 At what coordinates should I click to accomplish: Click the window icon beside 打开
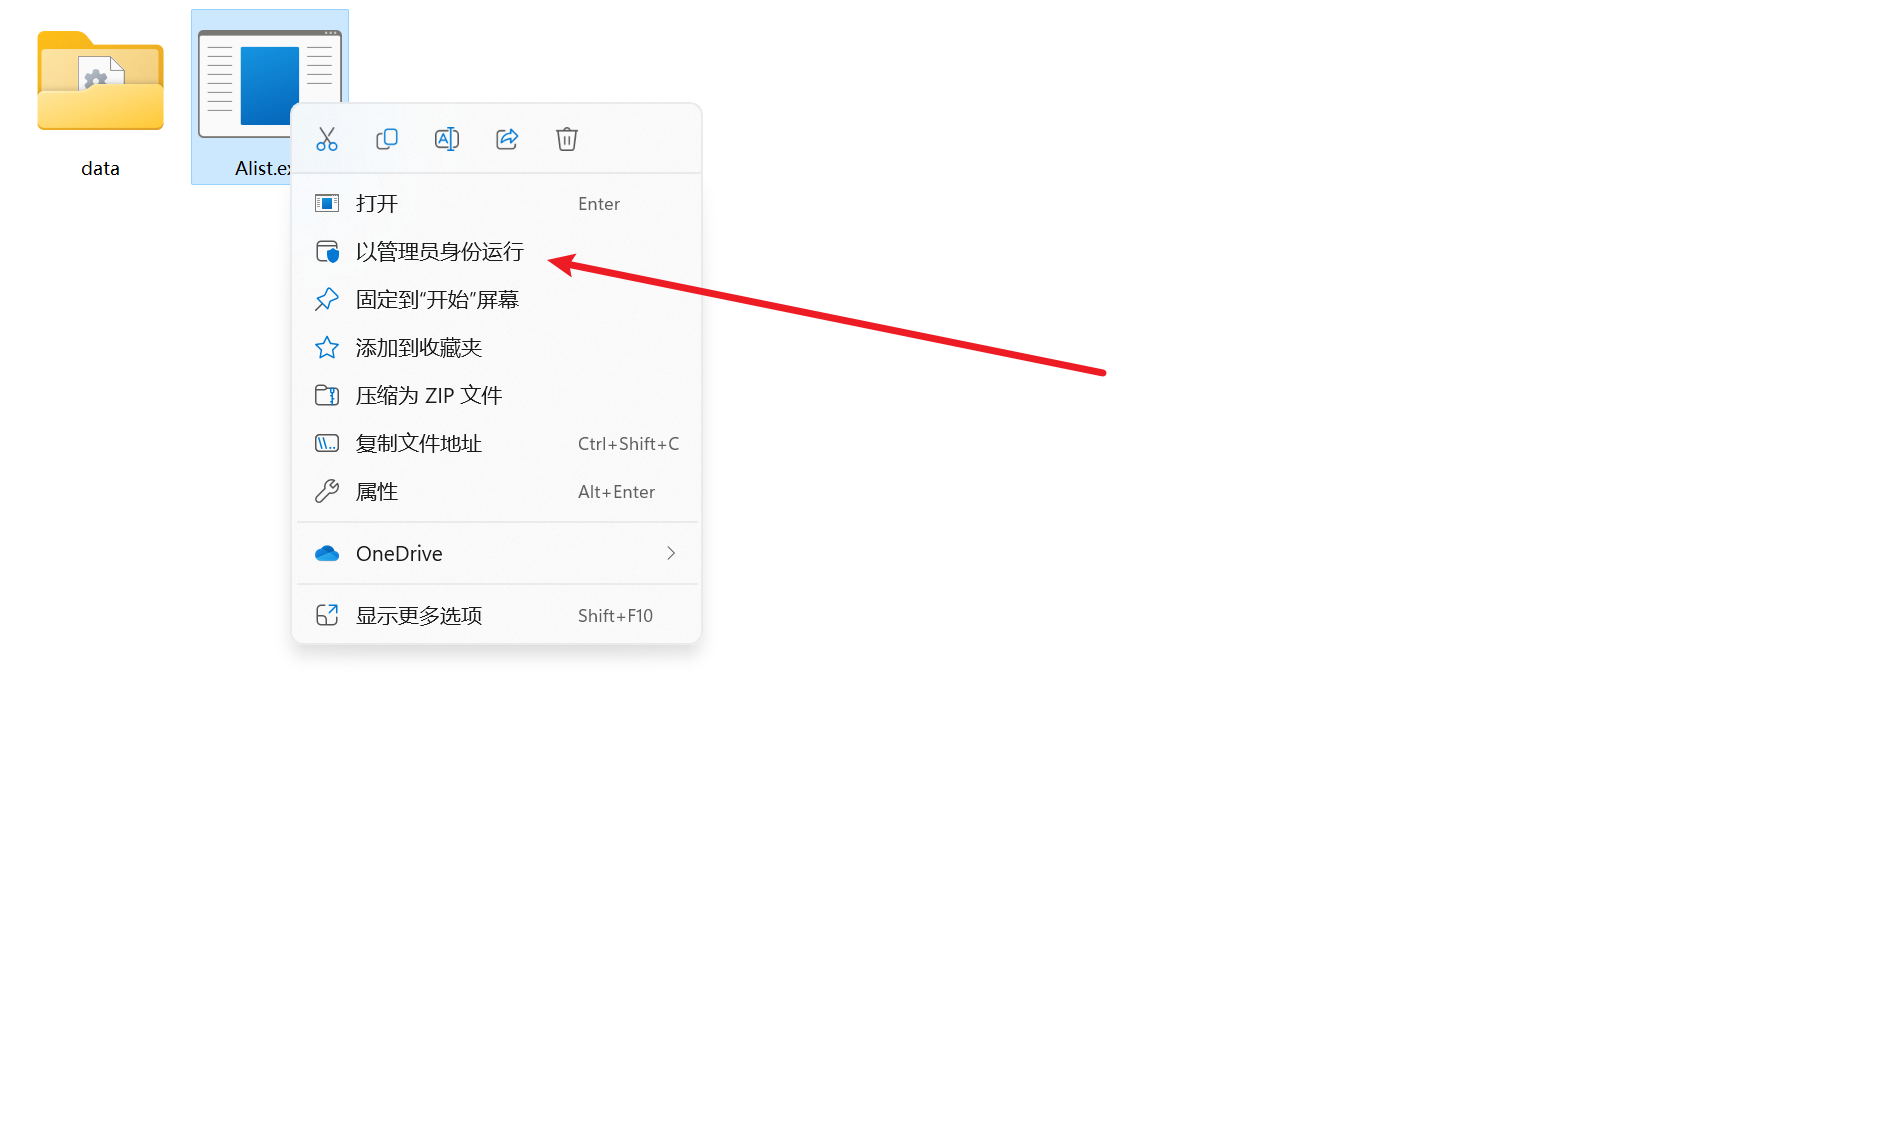(x=327, y=204)
